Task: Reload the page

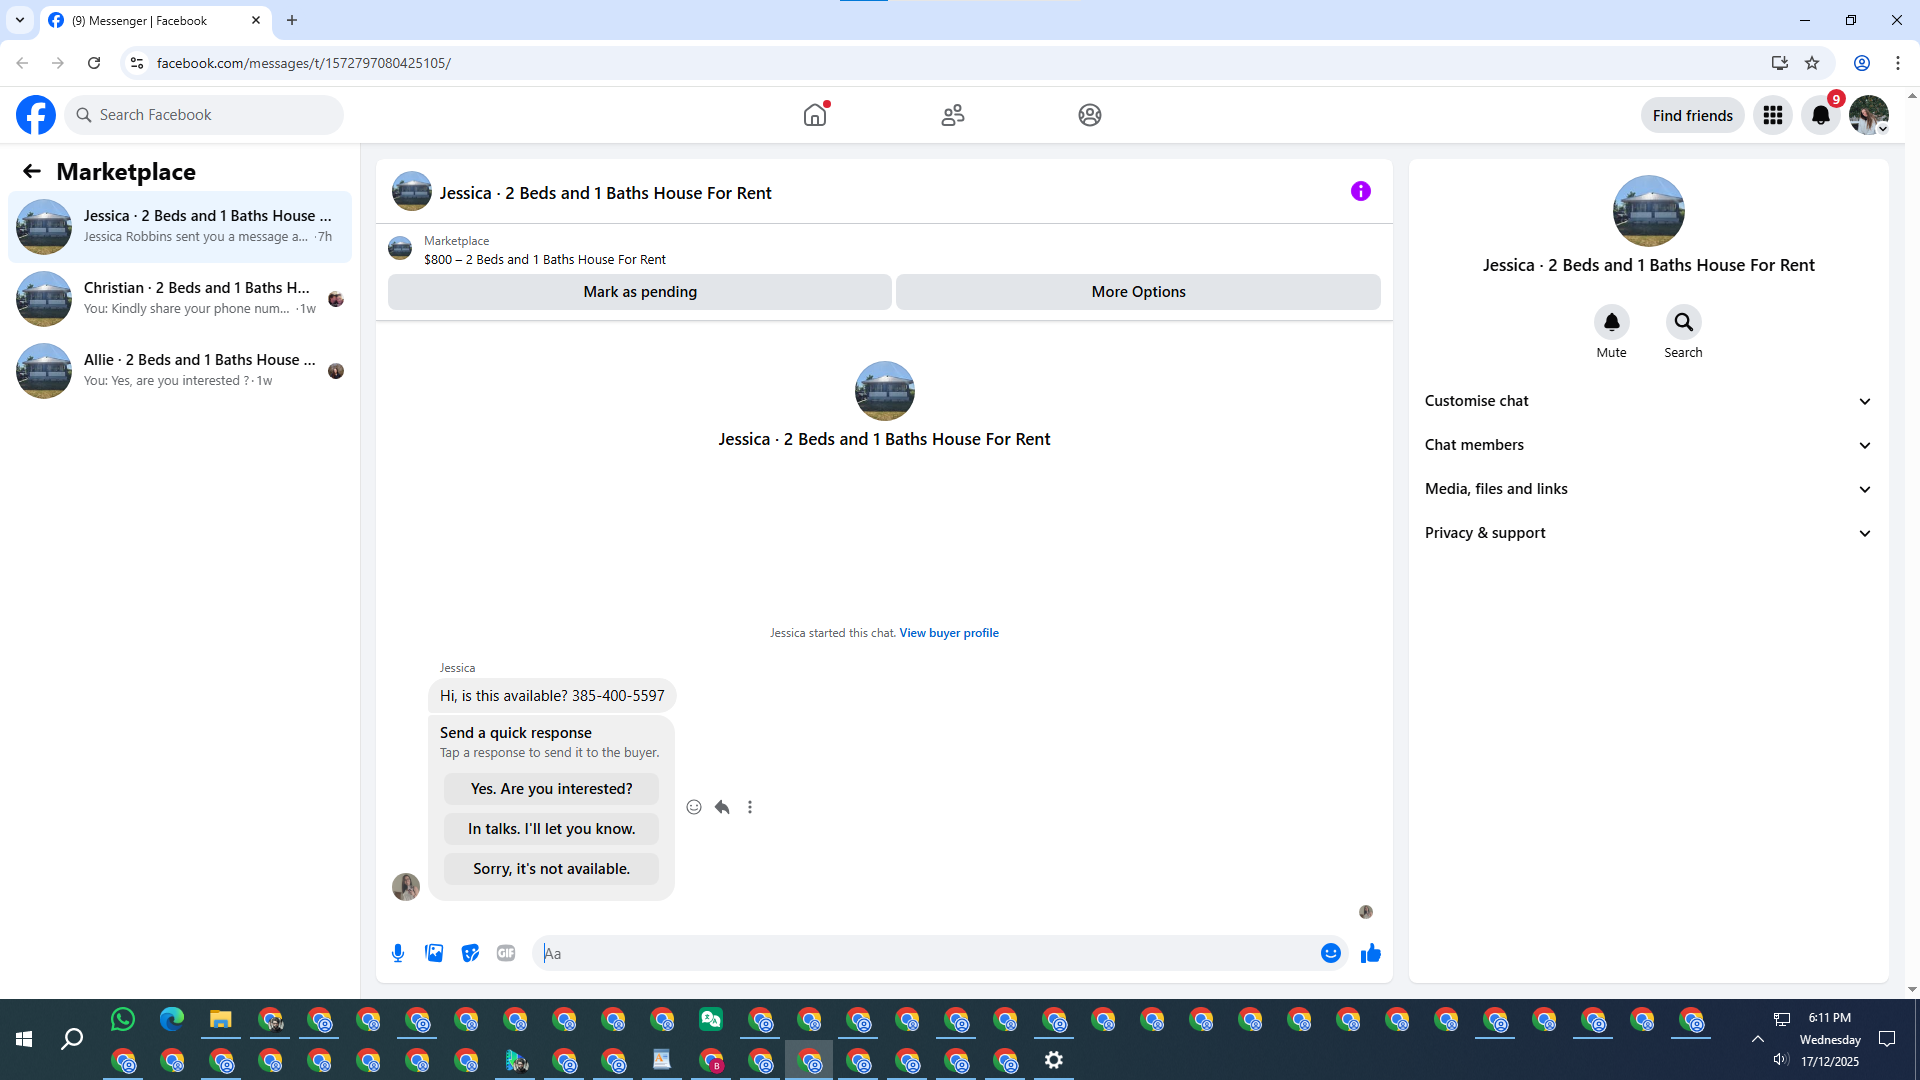Action: 94,63
